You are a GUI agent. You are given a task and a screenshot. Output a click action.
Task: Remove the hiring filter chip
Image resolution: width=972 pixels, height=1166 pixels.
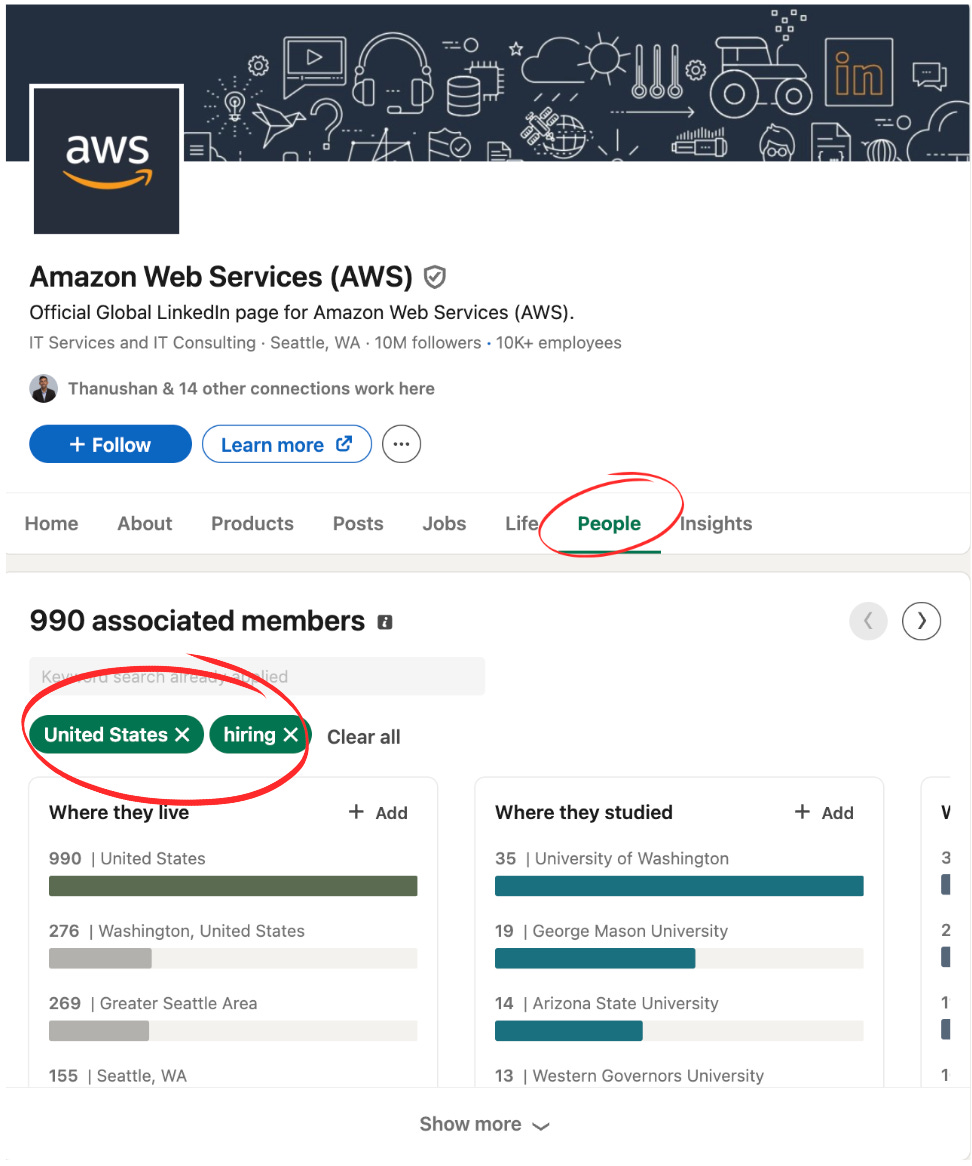tap(291, 735)
